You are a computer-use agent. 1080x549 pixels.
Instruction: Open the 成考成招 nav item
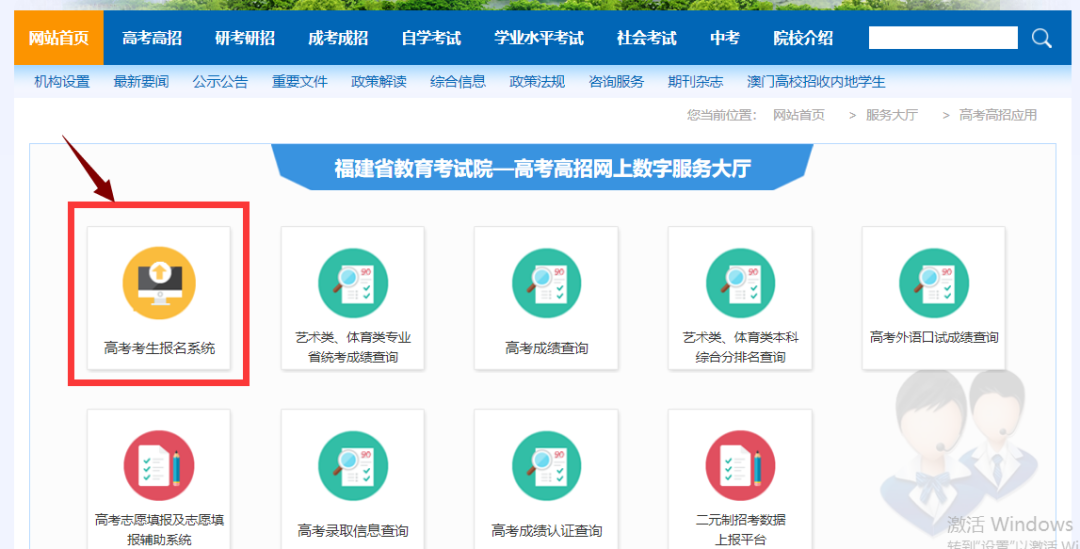click(338, 38)
